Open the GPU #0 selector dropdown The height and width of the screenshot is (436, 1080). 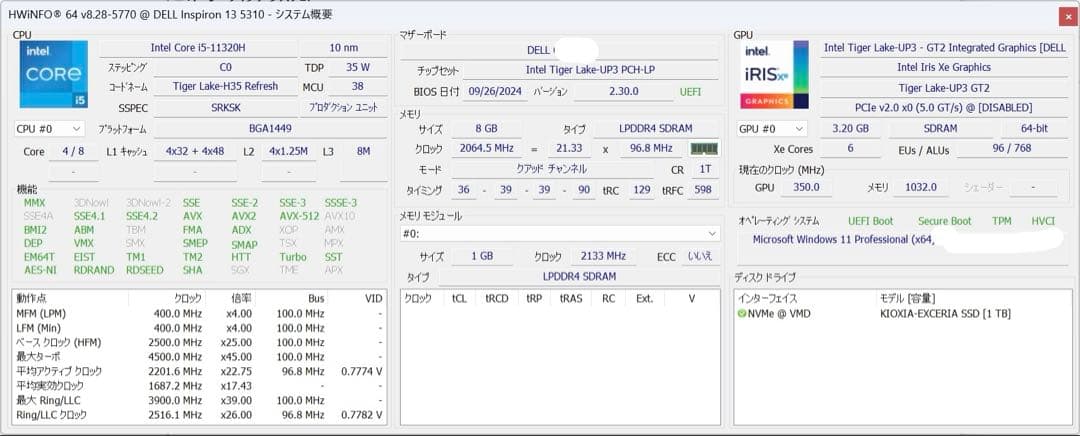coord(771,129)
